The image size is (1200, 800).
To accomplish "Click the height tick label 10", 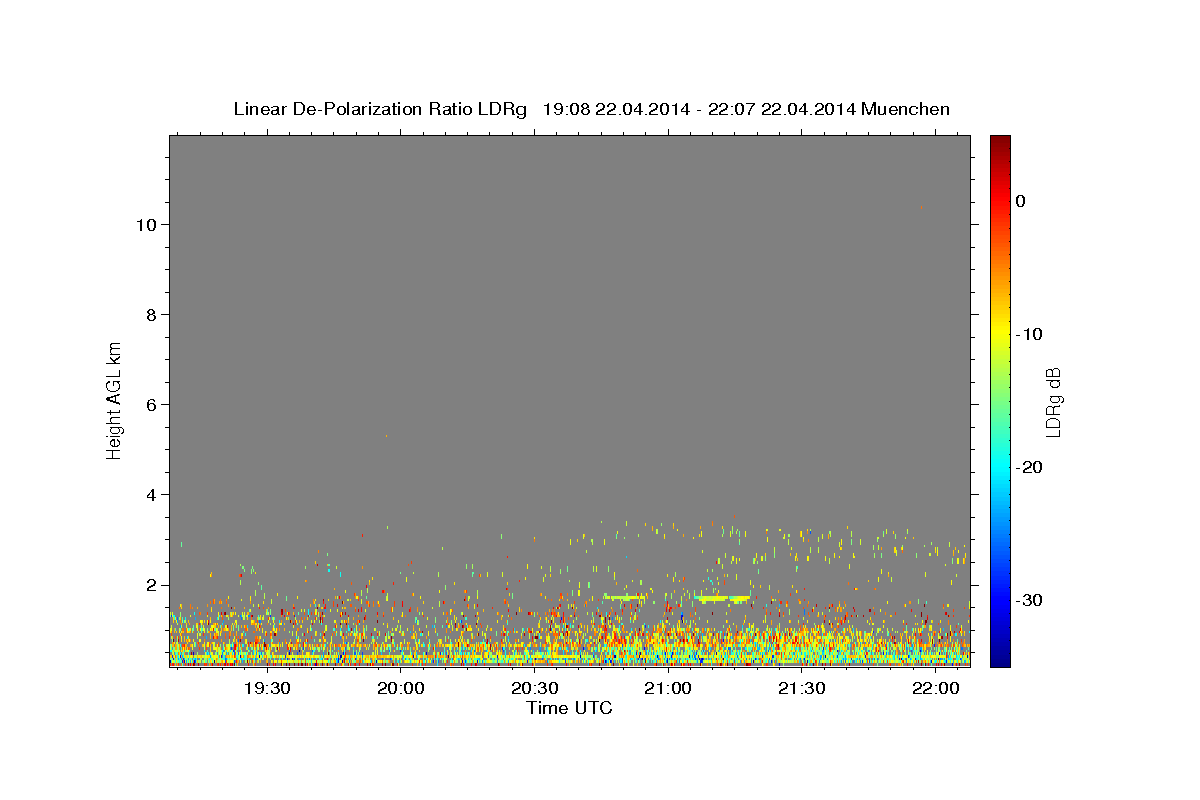I will (x=145, y=224).
